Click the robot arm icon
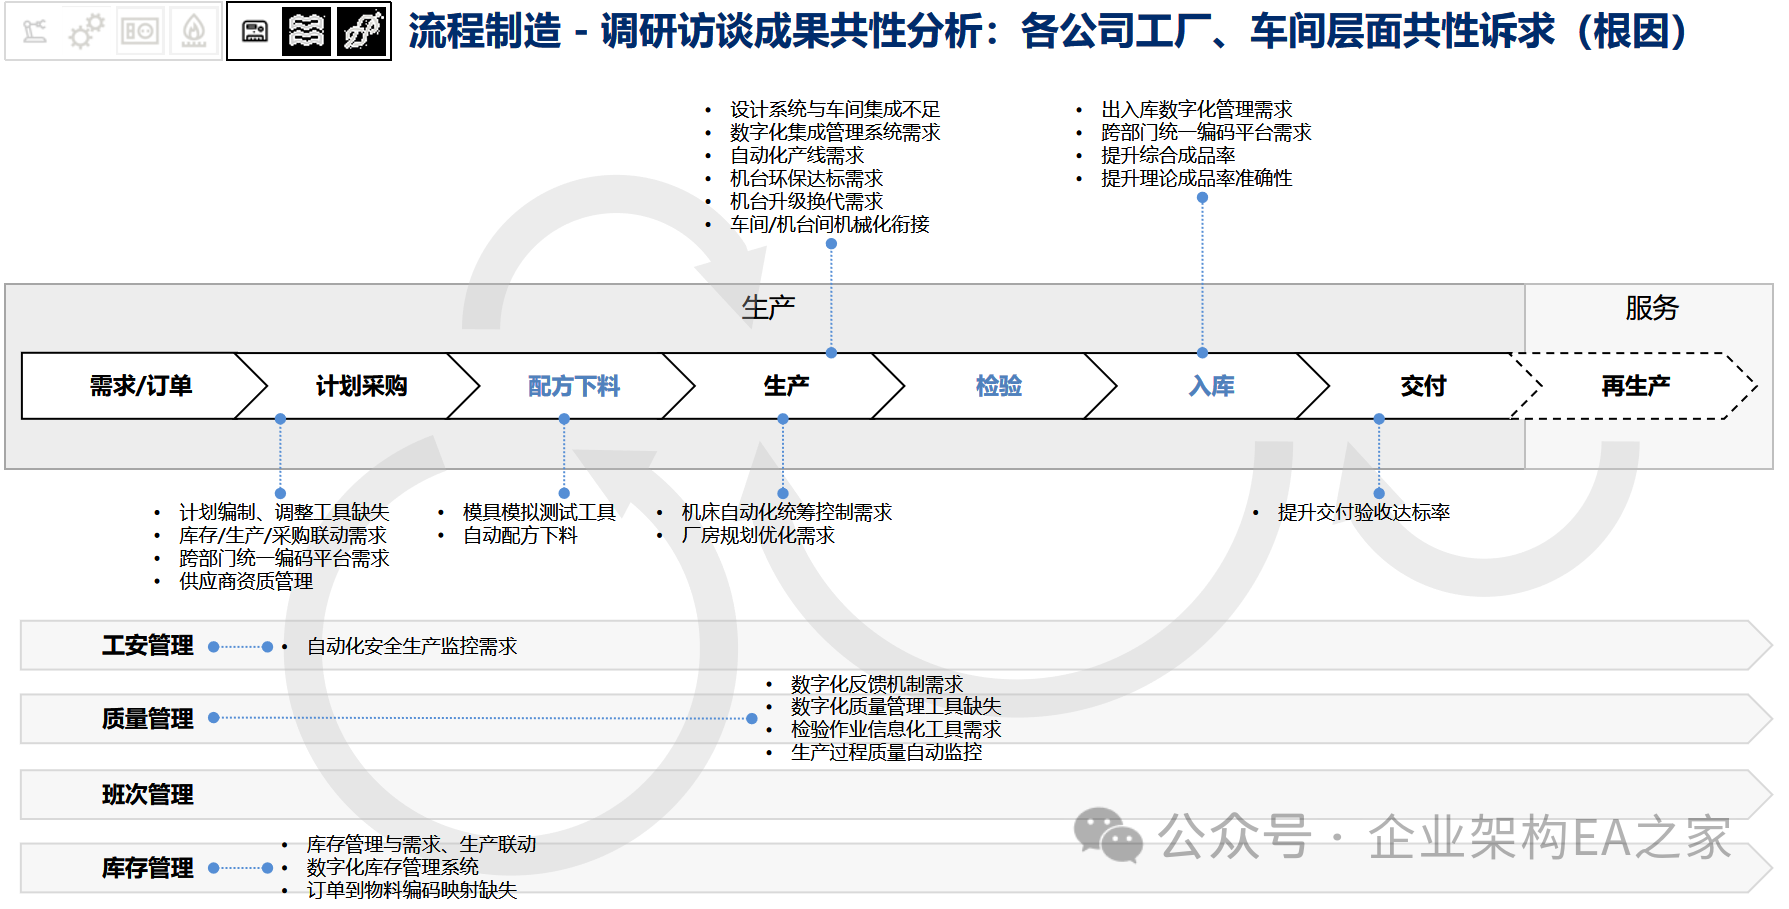This screenshot has width=1789, height=909. (35, 32)
